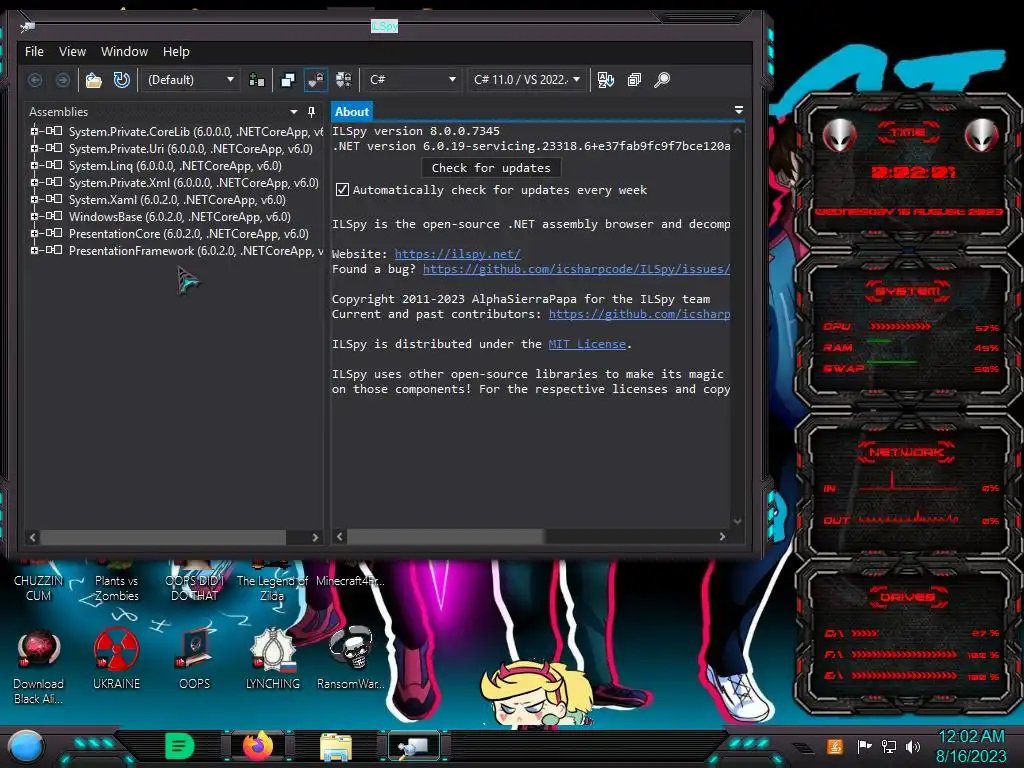1024x768 pixels.
Task: Open the Manage assembly lists icon
Action: coord(257,80)
